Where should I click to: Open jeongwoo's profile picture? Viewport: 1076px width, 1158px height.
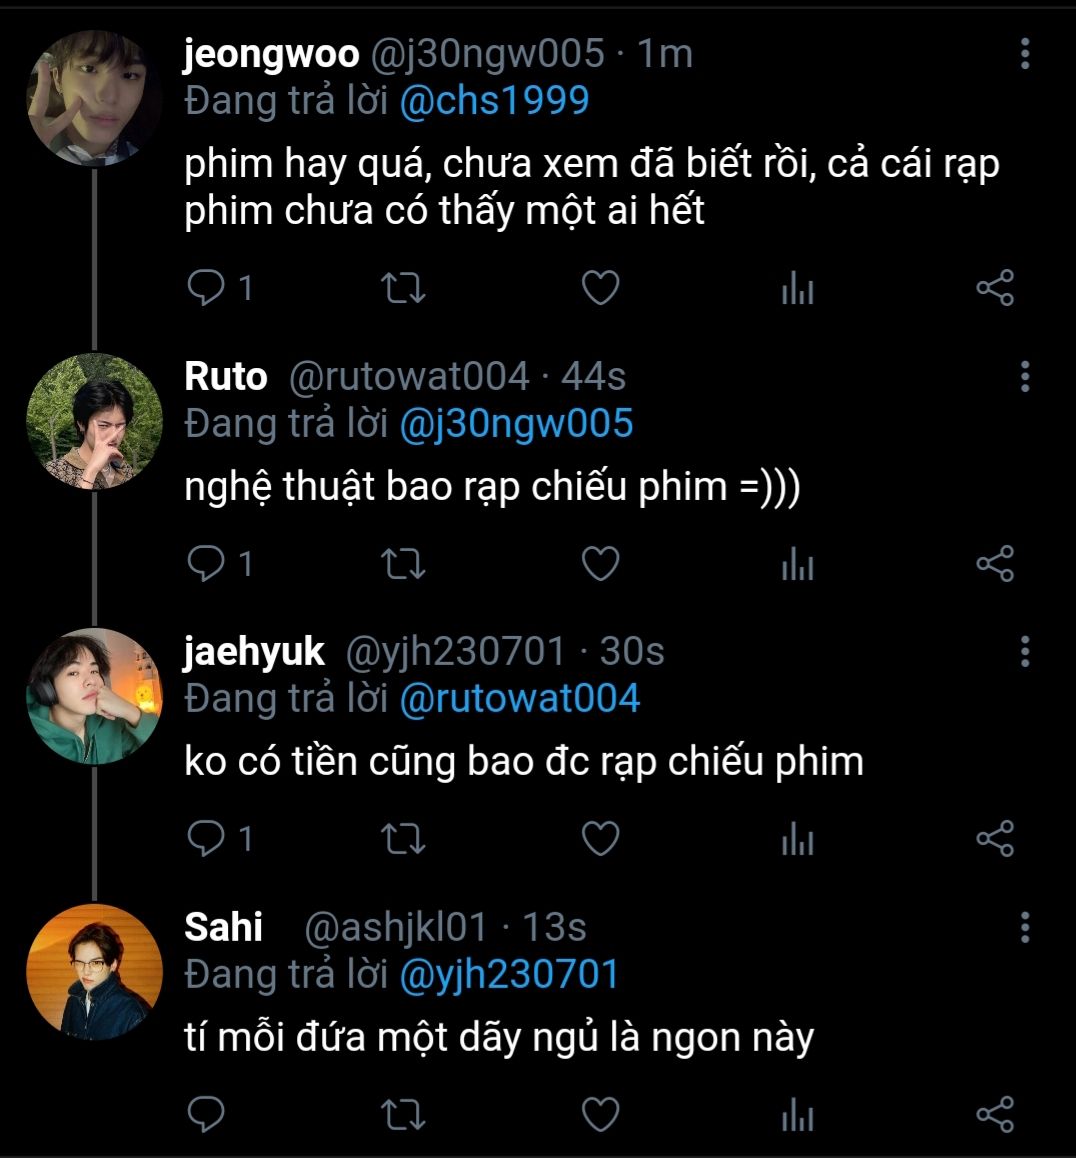point(93,97)
